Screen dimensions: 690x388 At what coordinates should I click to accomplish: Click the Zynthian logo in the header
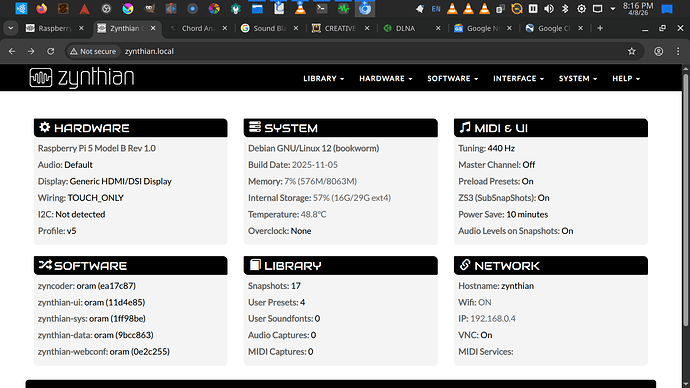pos(81,78)
